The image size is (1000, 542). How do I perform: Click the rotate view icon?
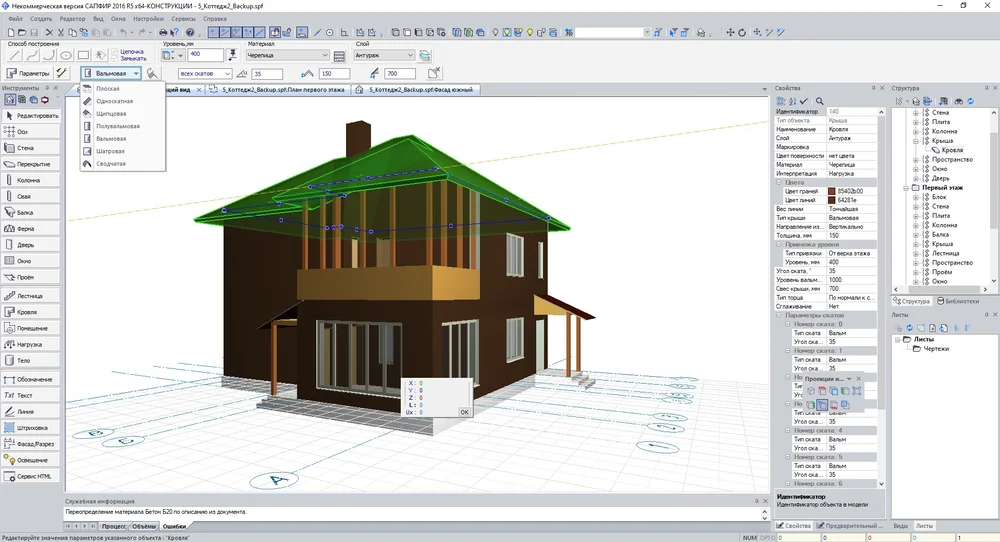pos(742,33)
